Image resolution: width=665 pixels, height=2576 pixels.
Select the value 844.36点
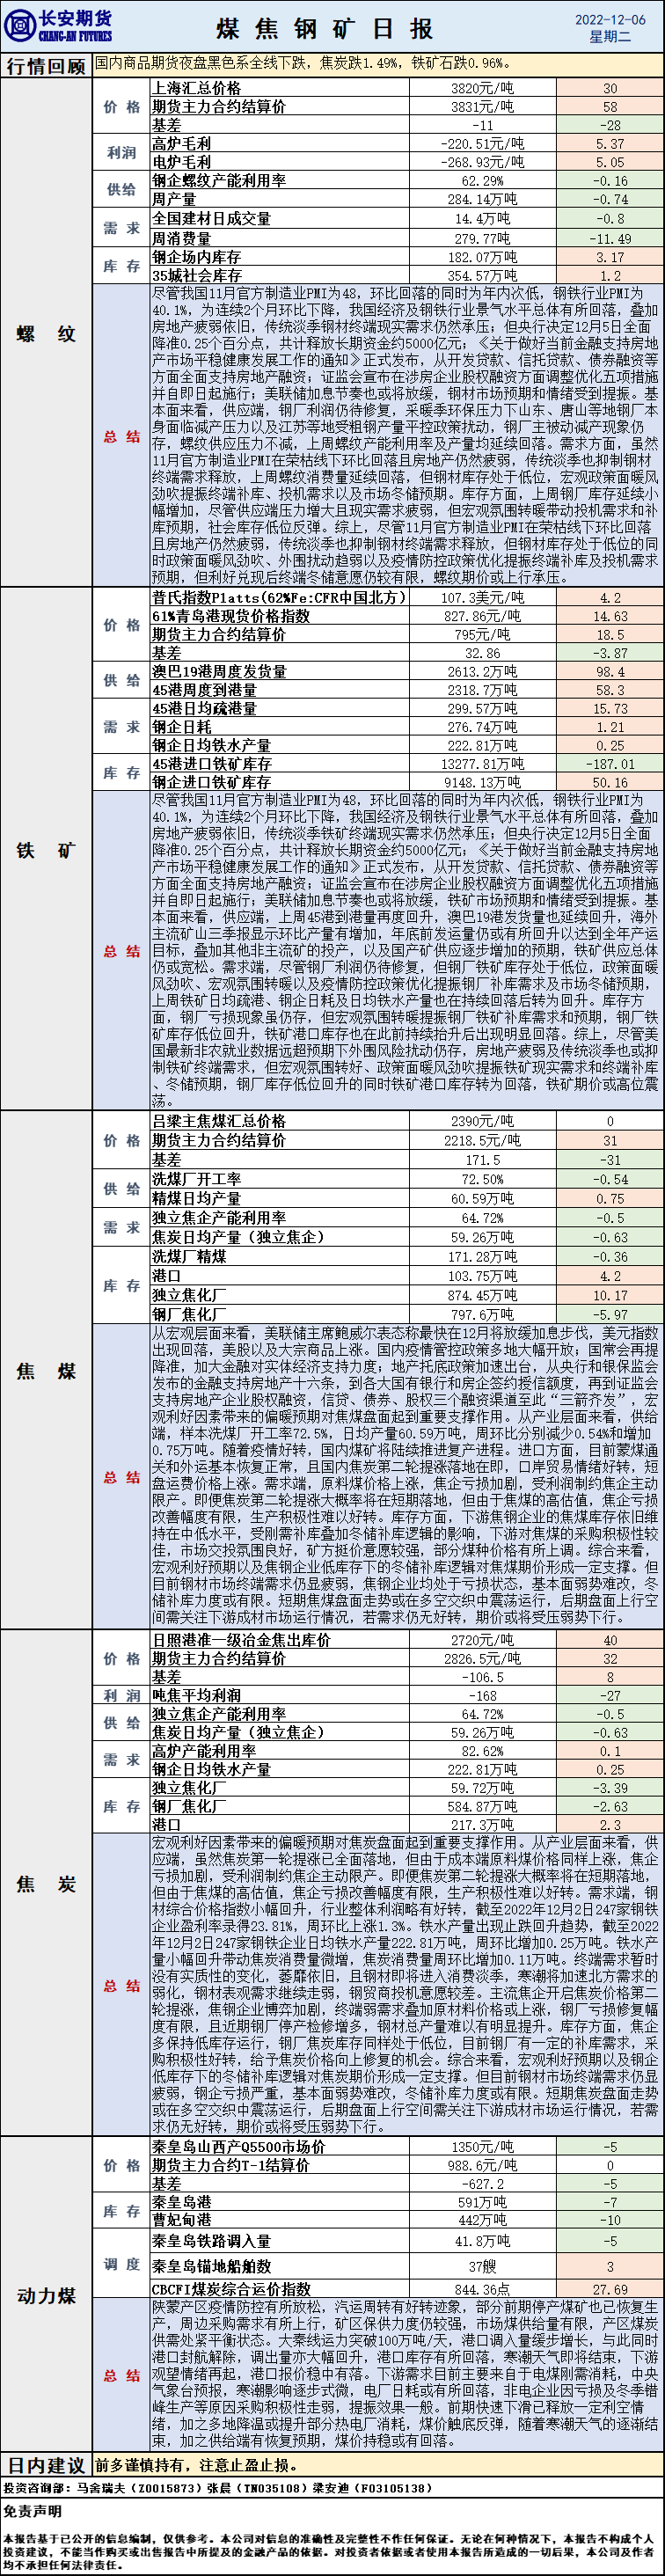[482, 2289]
